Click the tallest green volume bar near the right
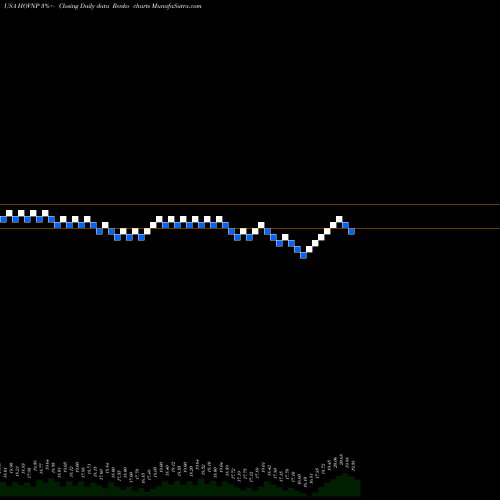The height and width of the screenshot is (500, 500). tap(345, 484)
